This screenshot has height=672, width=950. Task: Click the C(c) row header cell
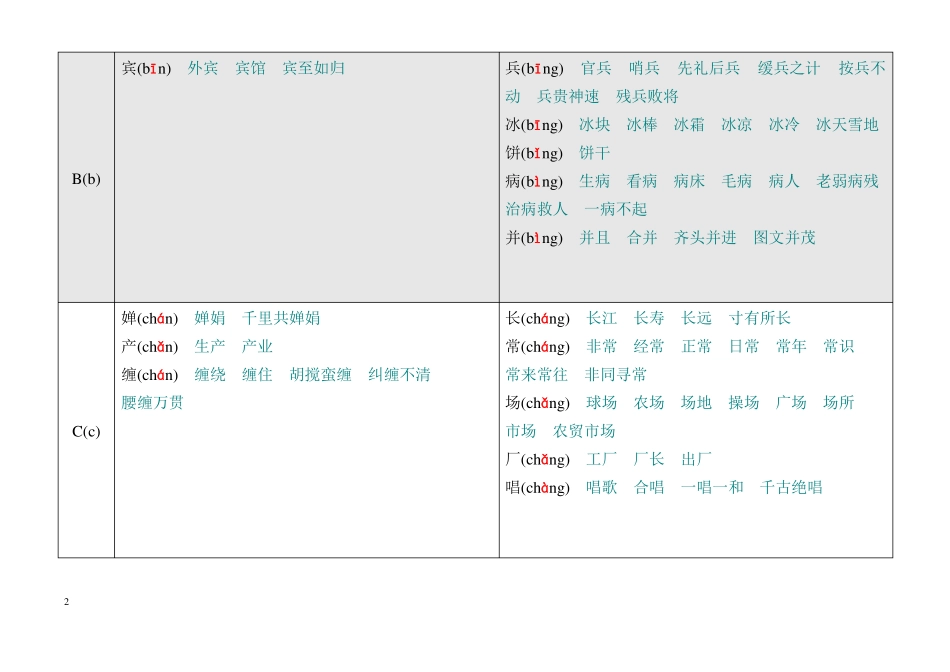tap(86, 430)
